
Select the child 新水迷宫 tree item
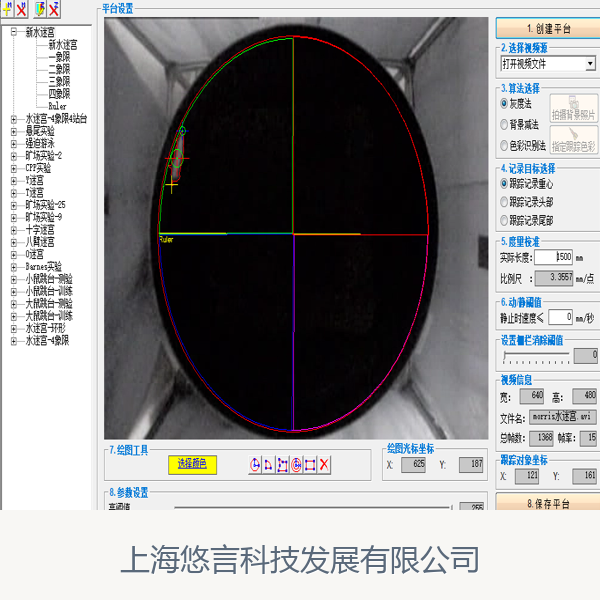pos(63,45)
